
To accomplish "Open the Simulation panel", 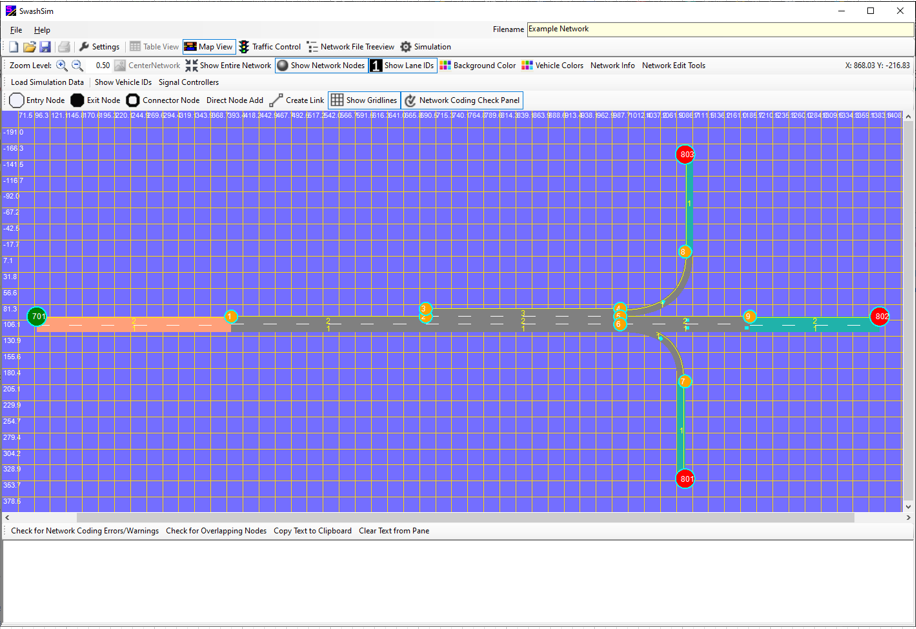I will 426,47.
